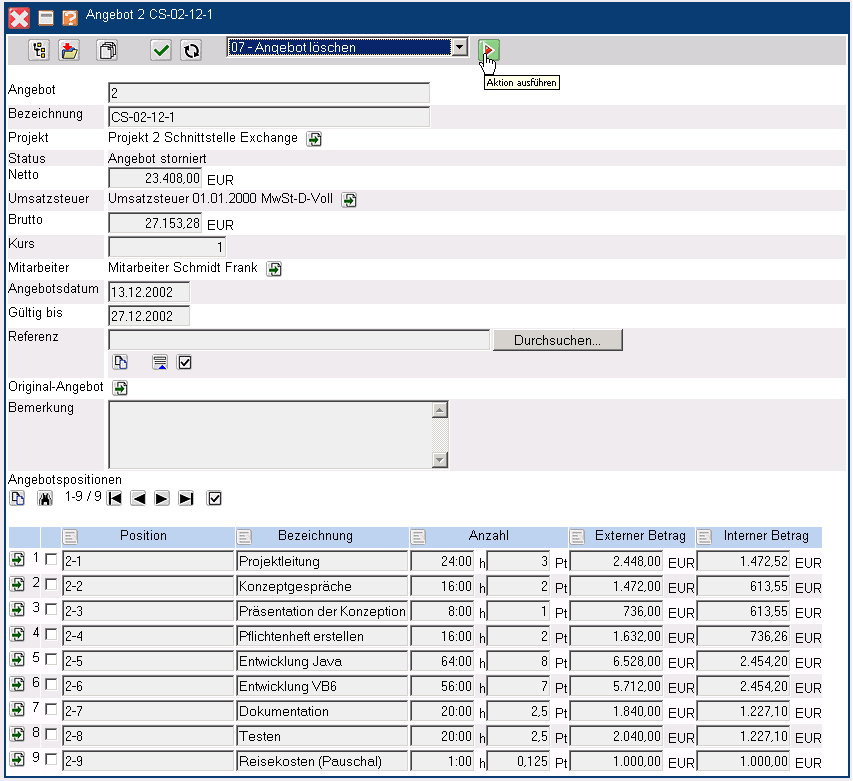Click the binoculars search icon under Angebotspositionen

pos(44,498)
